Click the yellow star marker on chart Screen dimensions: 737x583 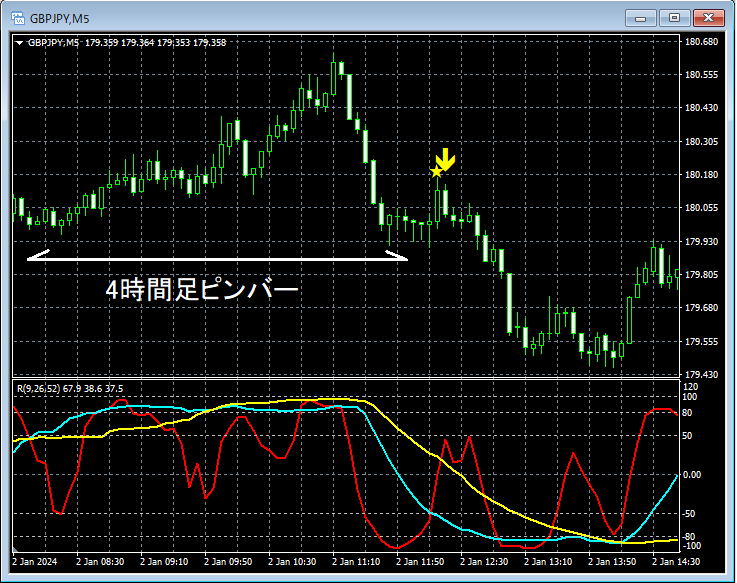tap(437, 172)
